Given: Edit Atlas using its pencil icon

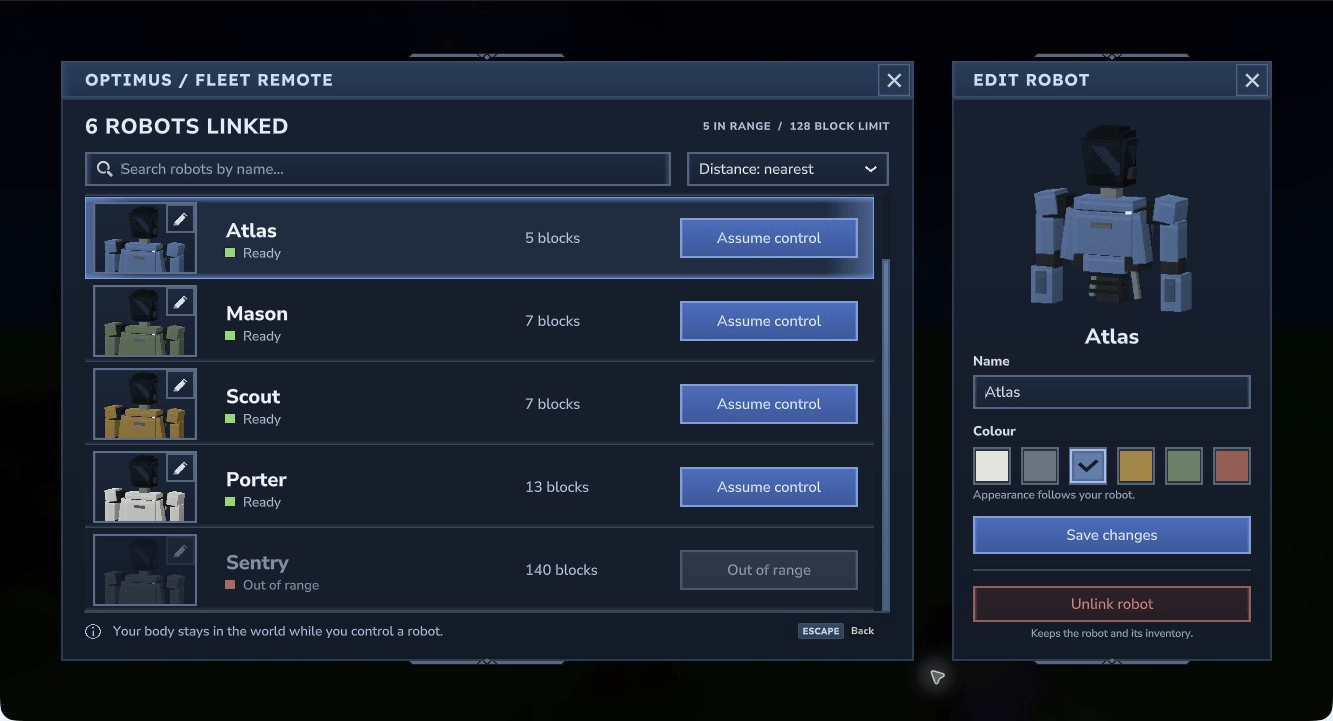Looking at the screenshot, I should [180, 218].
